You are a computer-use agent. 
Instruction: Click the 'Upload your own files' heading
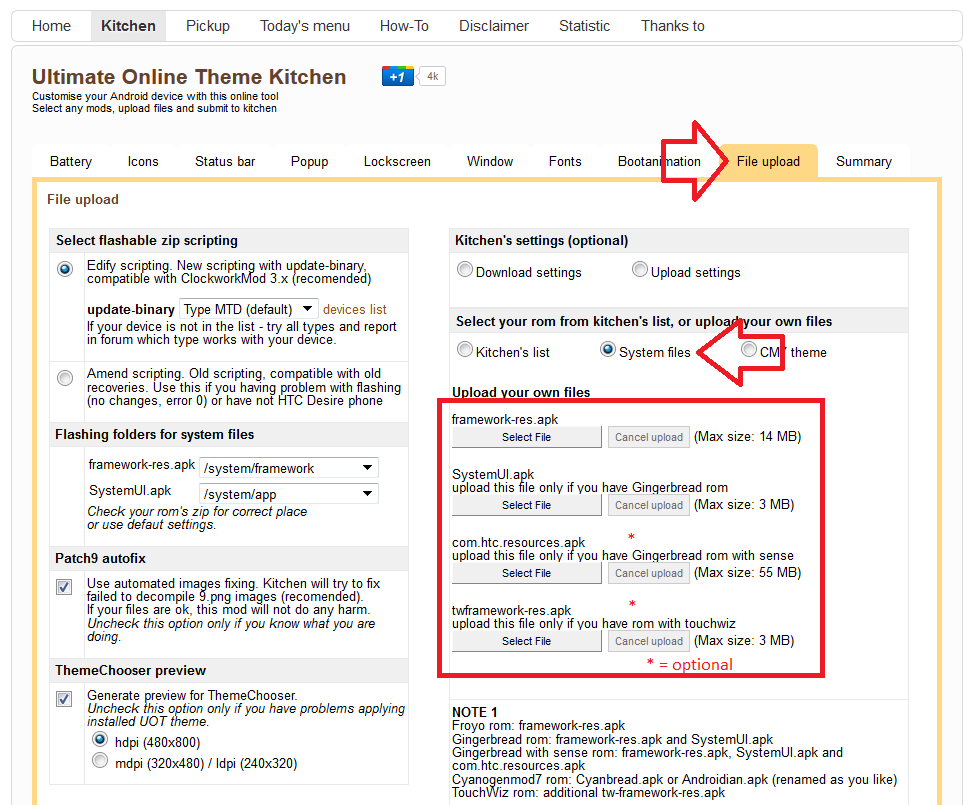pos(521,392)
